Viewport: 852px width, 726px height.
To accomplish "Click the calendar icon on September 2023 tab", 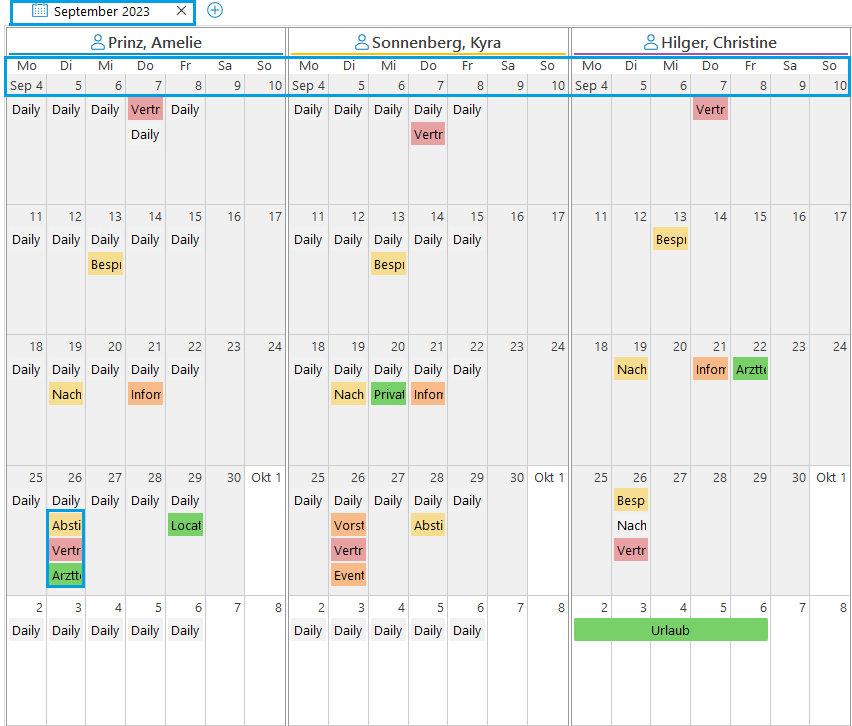I will click(39, 11).
